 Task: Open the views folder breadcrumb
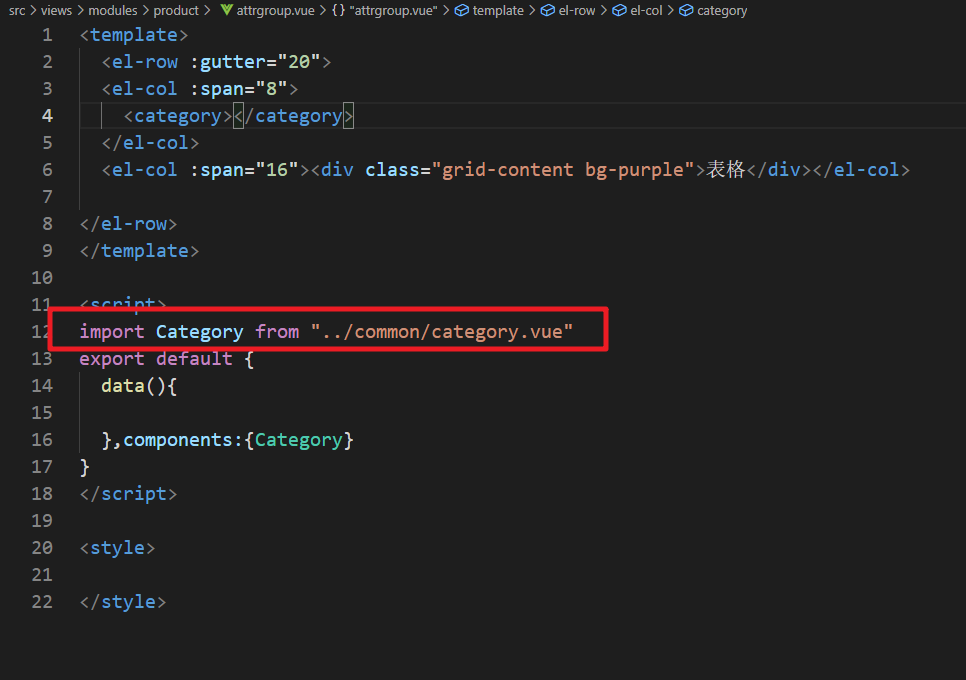click(x=56, y=11)
